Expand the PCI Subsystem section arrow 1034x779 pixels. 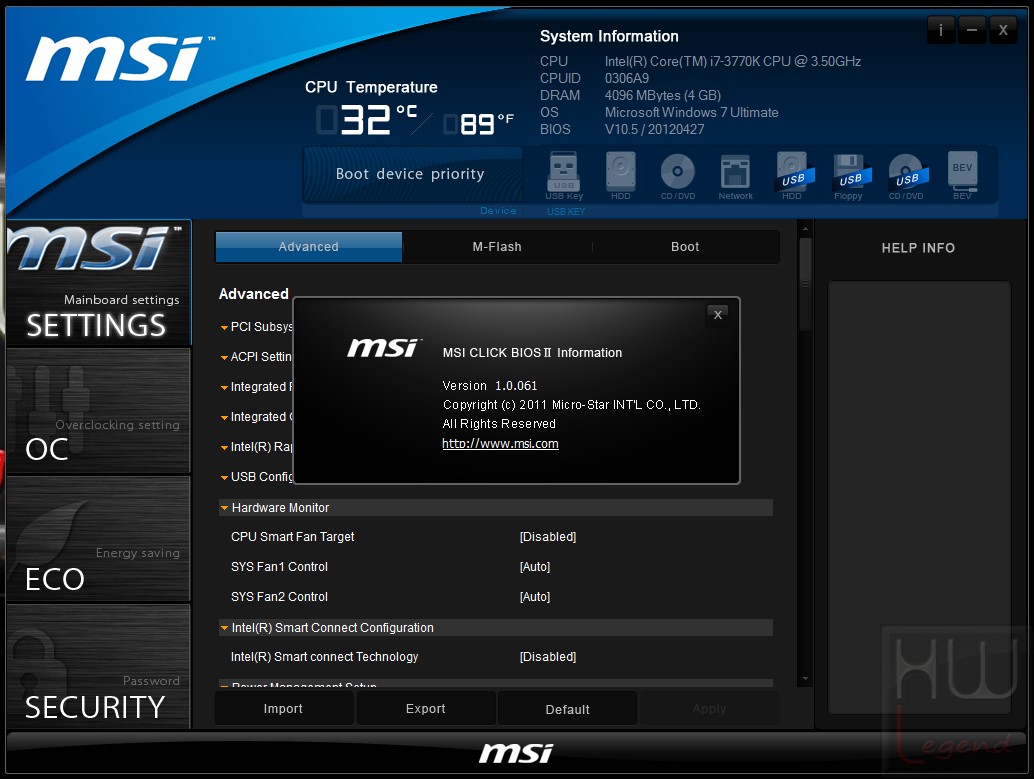click(224, 327)
